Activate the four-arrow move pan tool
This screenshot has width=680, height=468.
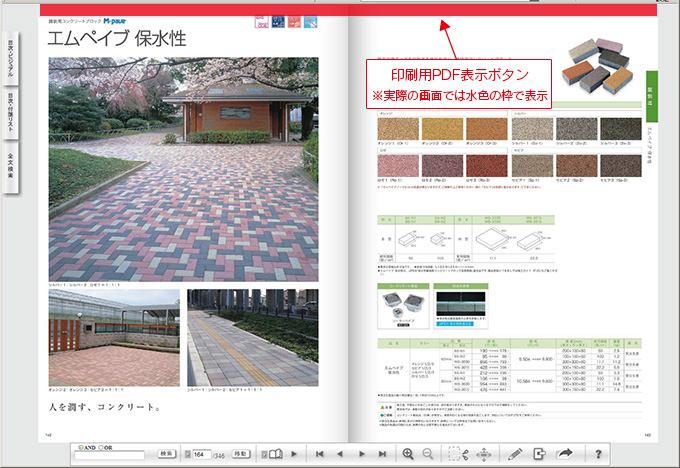[x=484, y=454]
